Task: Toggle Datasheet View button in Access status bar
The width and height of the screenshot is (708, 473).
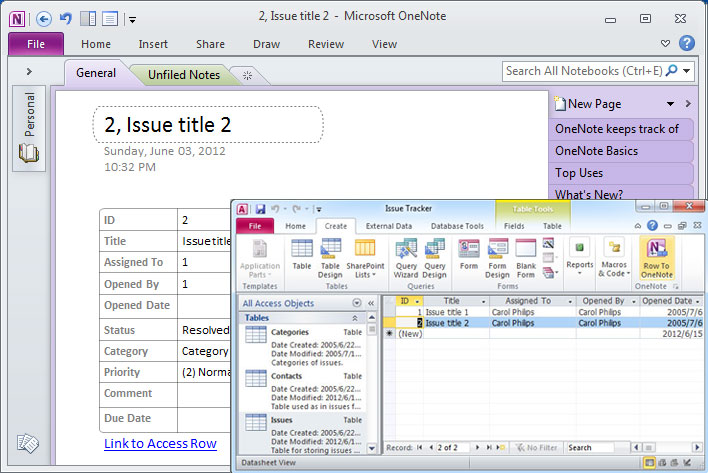Action: (651, 464)
